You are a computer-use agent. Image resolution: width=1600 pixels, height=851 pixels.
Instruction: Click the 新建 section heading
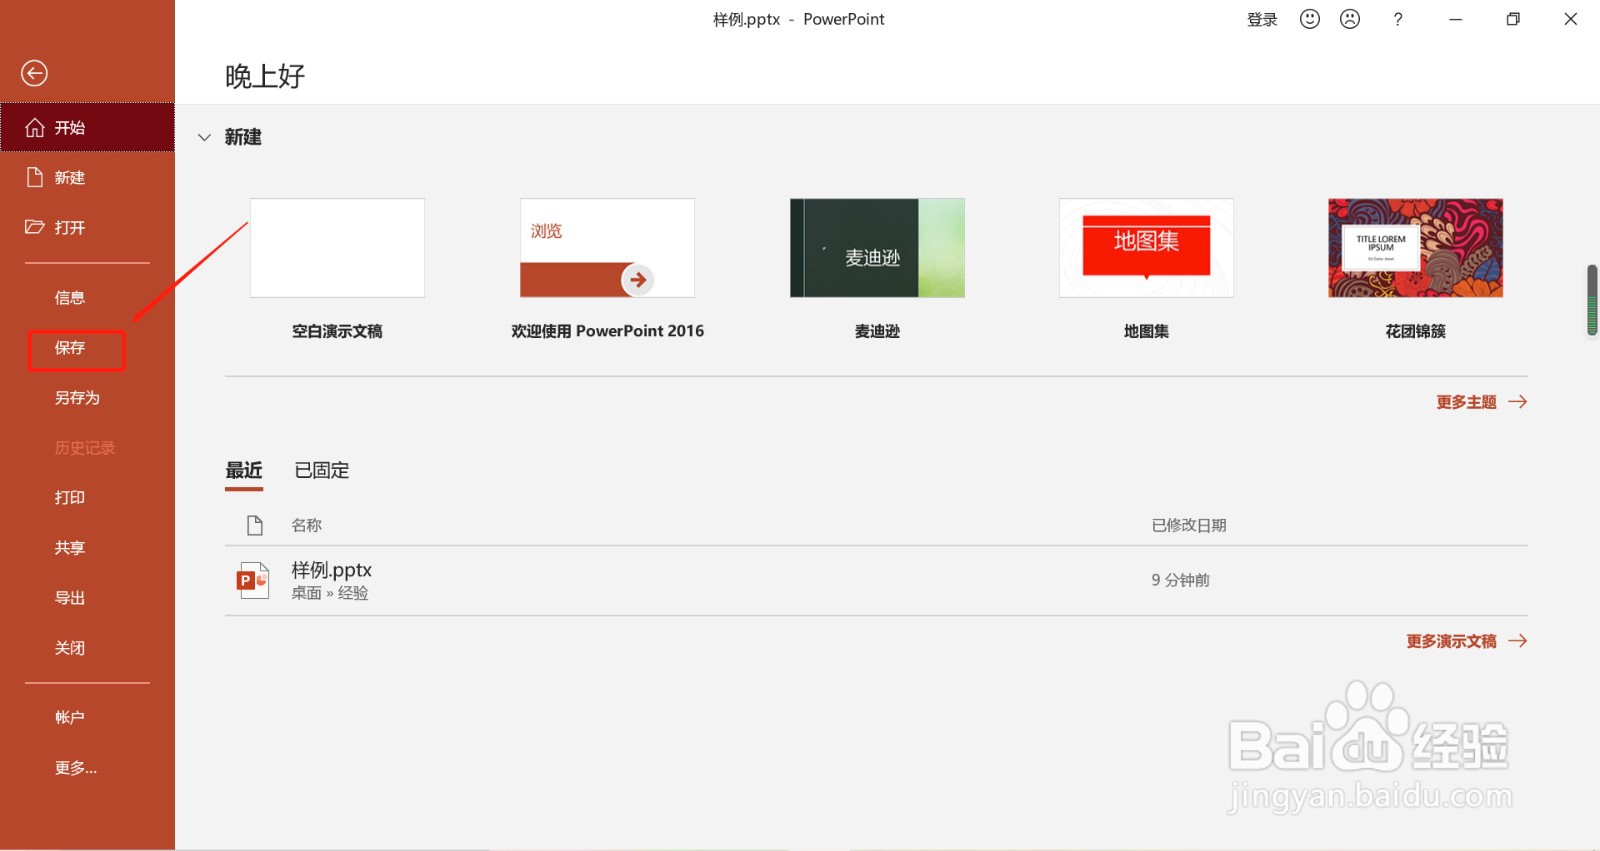point(243,137)
